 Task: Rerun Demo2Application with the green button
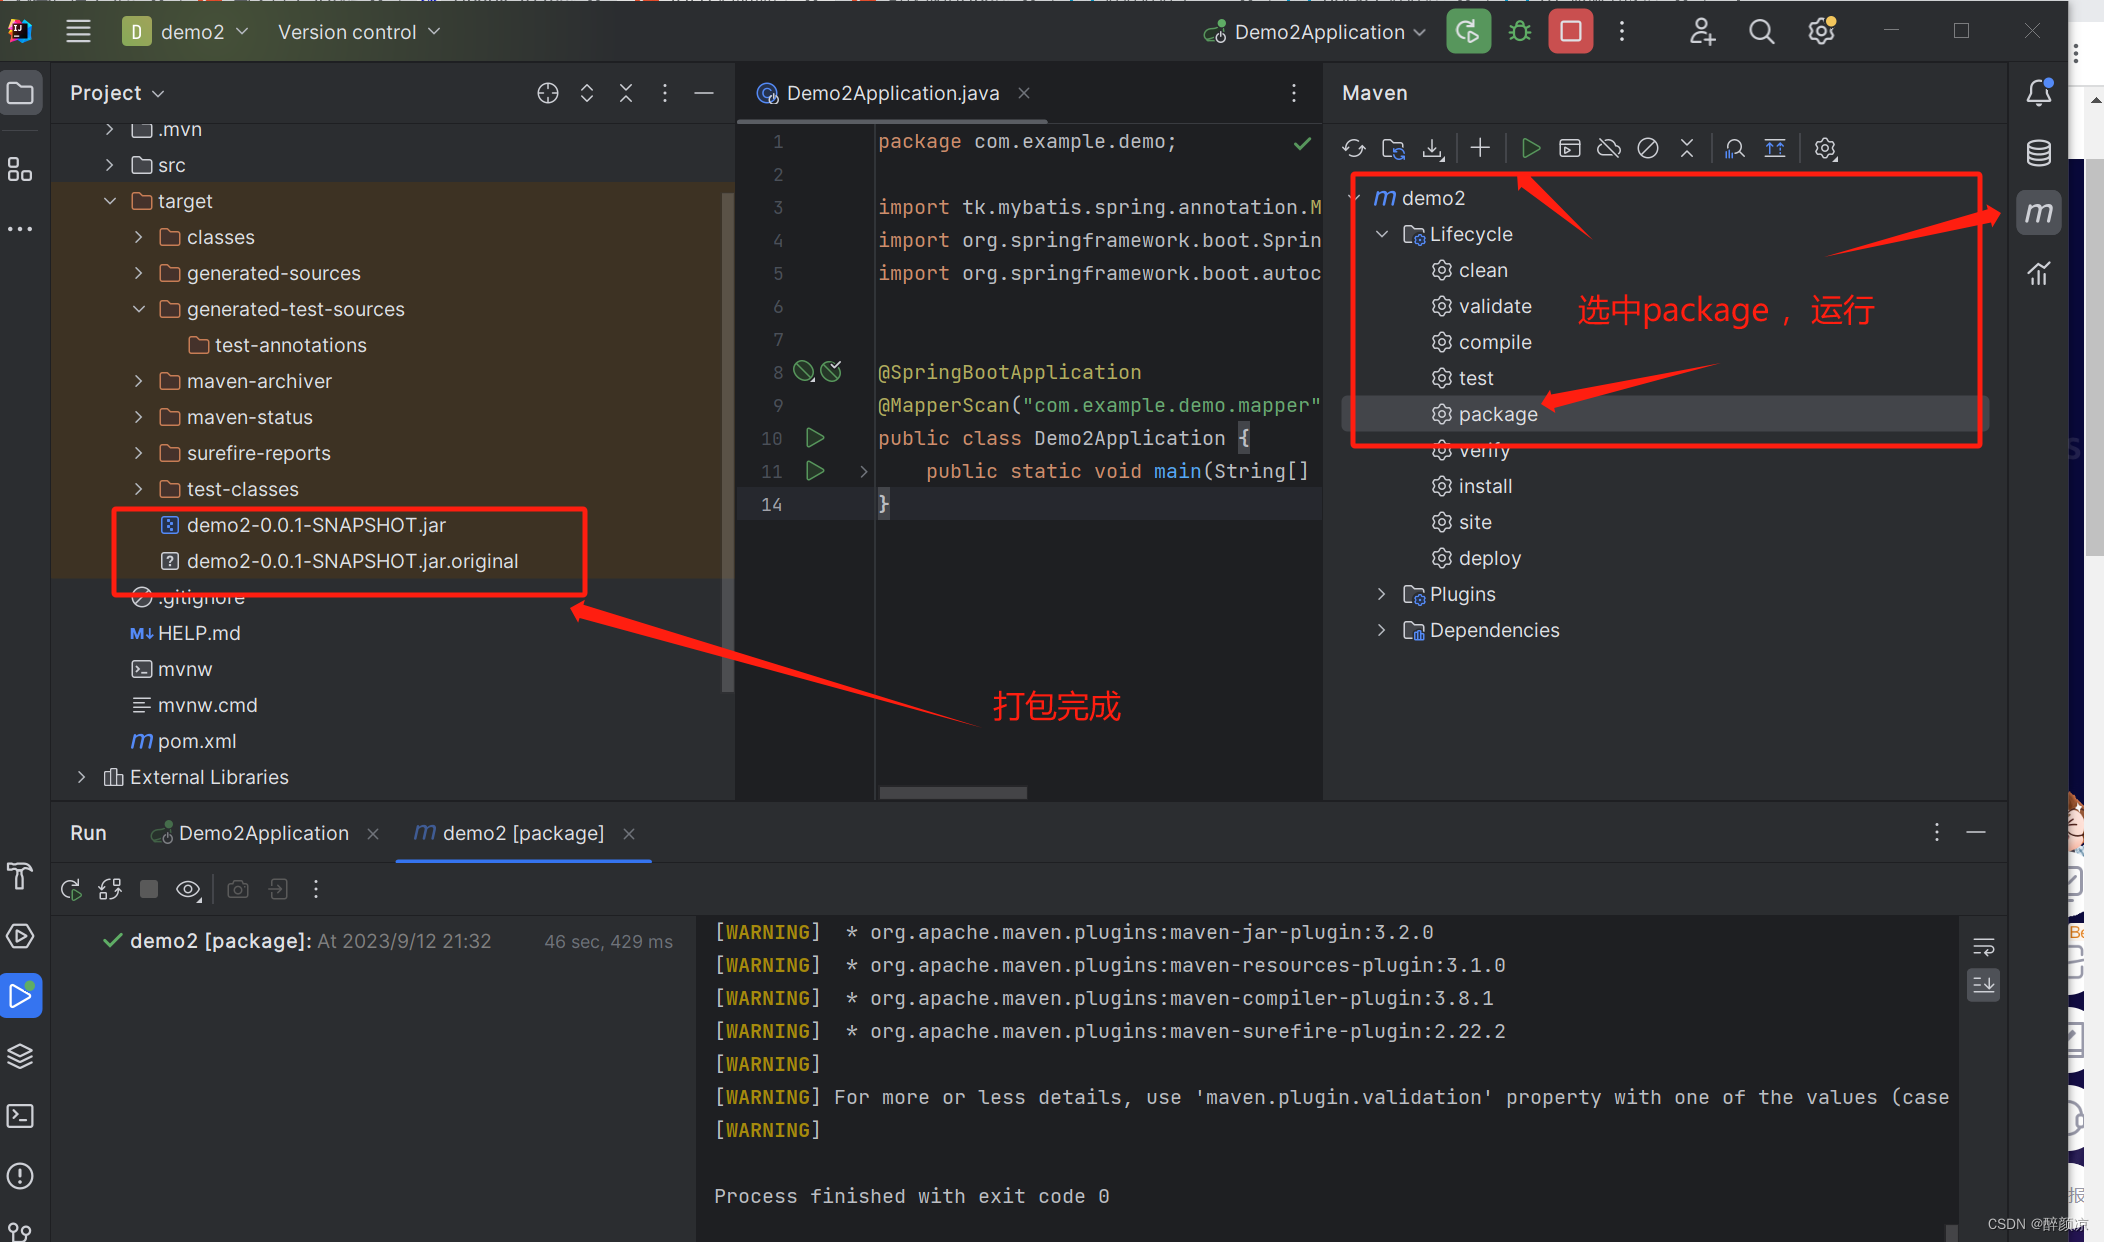1467,32
